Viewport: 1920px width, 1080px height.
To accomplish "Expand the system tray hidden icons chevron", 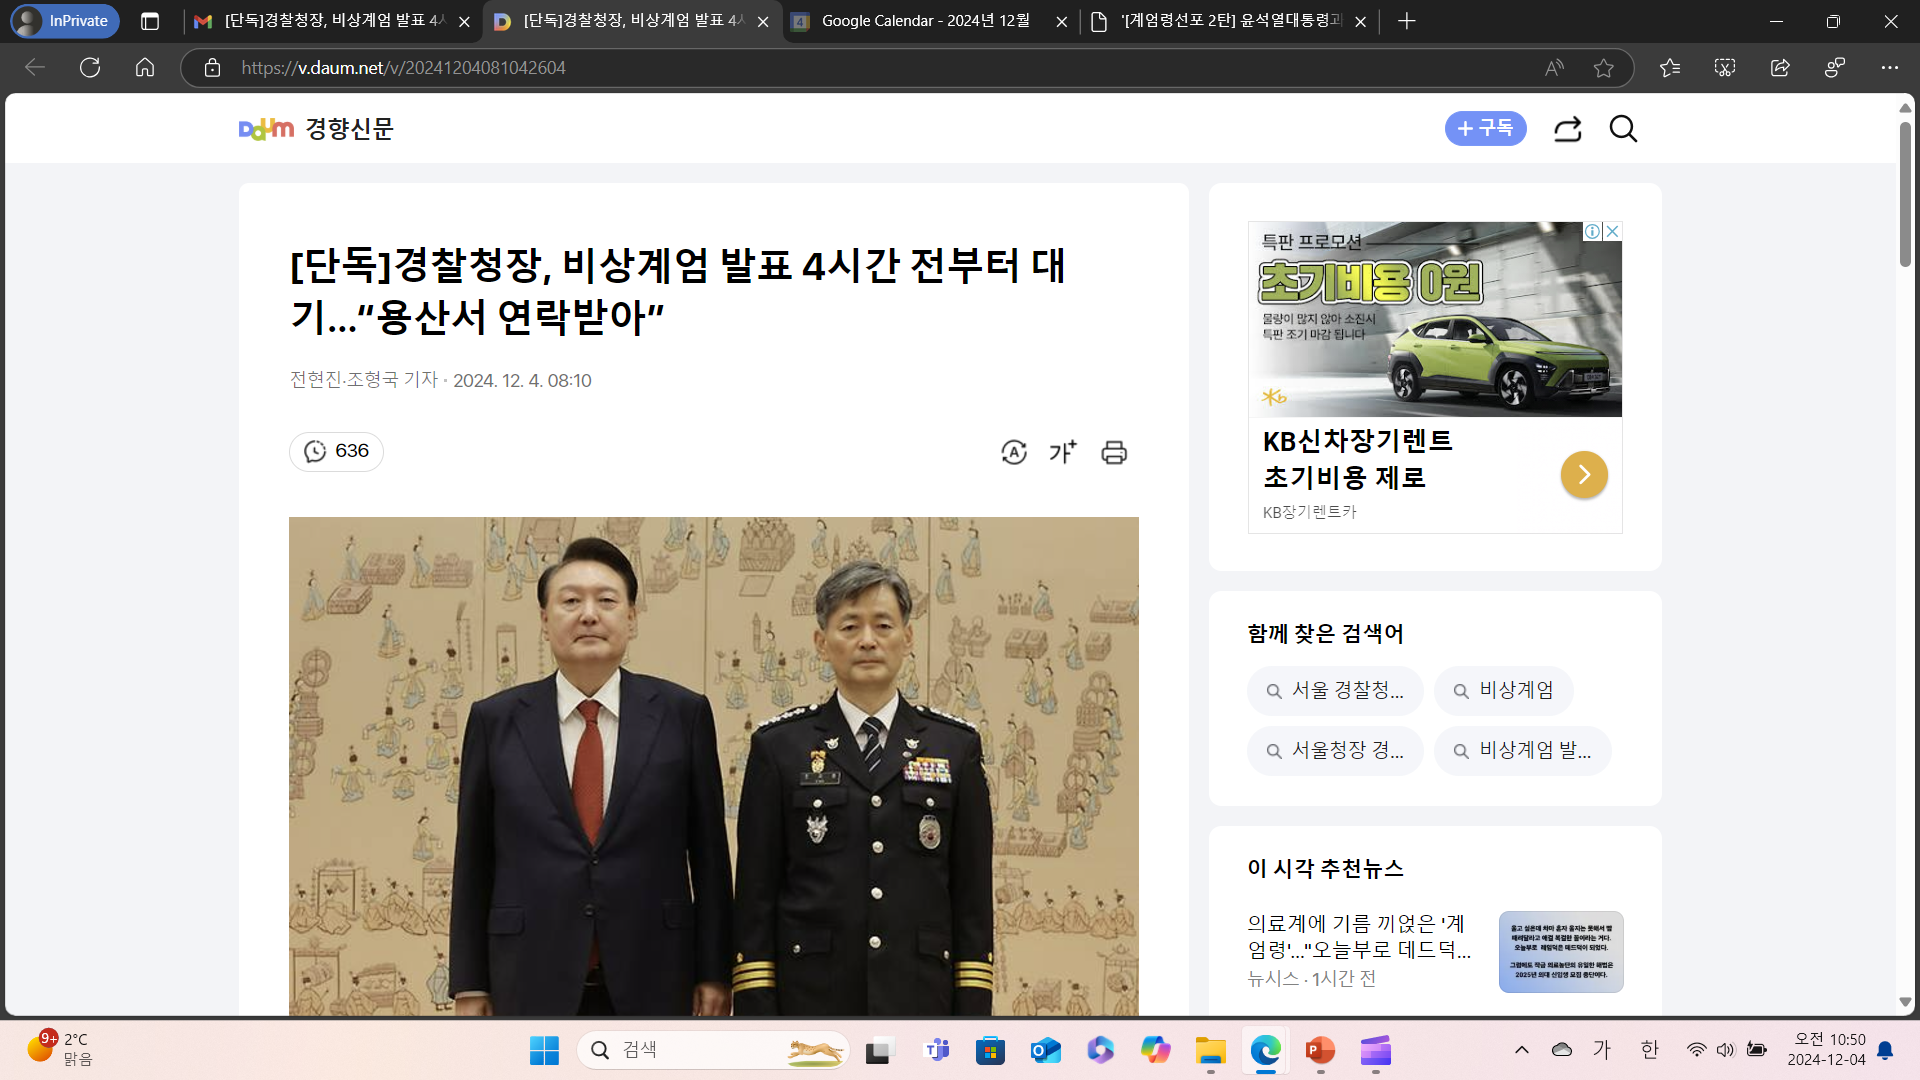I will pos(1522,1050).
